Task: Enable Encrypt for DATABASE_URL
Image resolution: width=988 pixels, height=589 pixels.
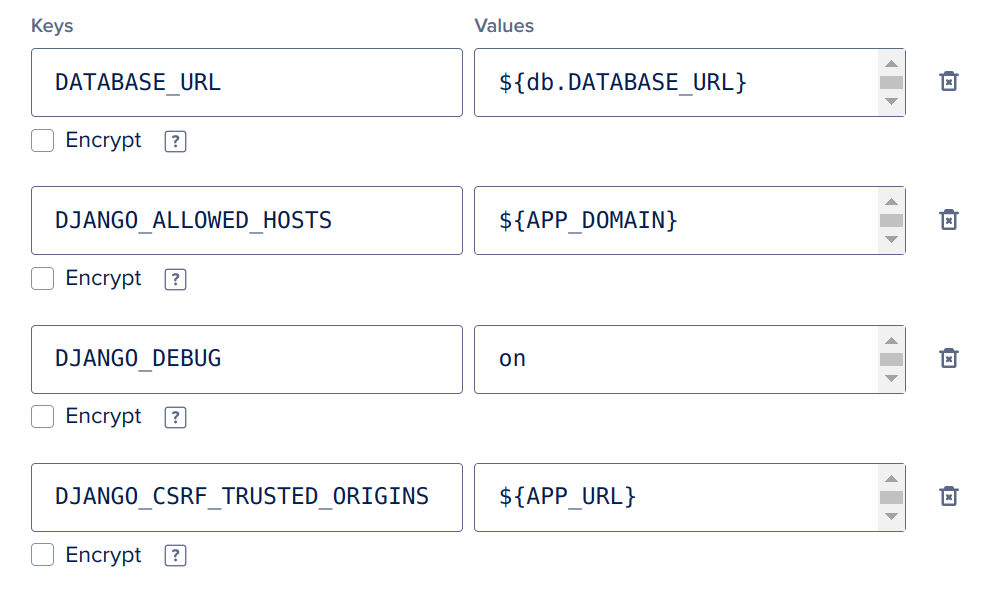Action: [x=43, y=141]
